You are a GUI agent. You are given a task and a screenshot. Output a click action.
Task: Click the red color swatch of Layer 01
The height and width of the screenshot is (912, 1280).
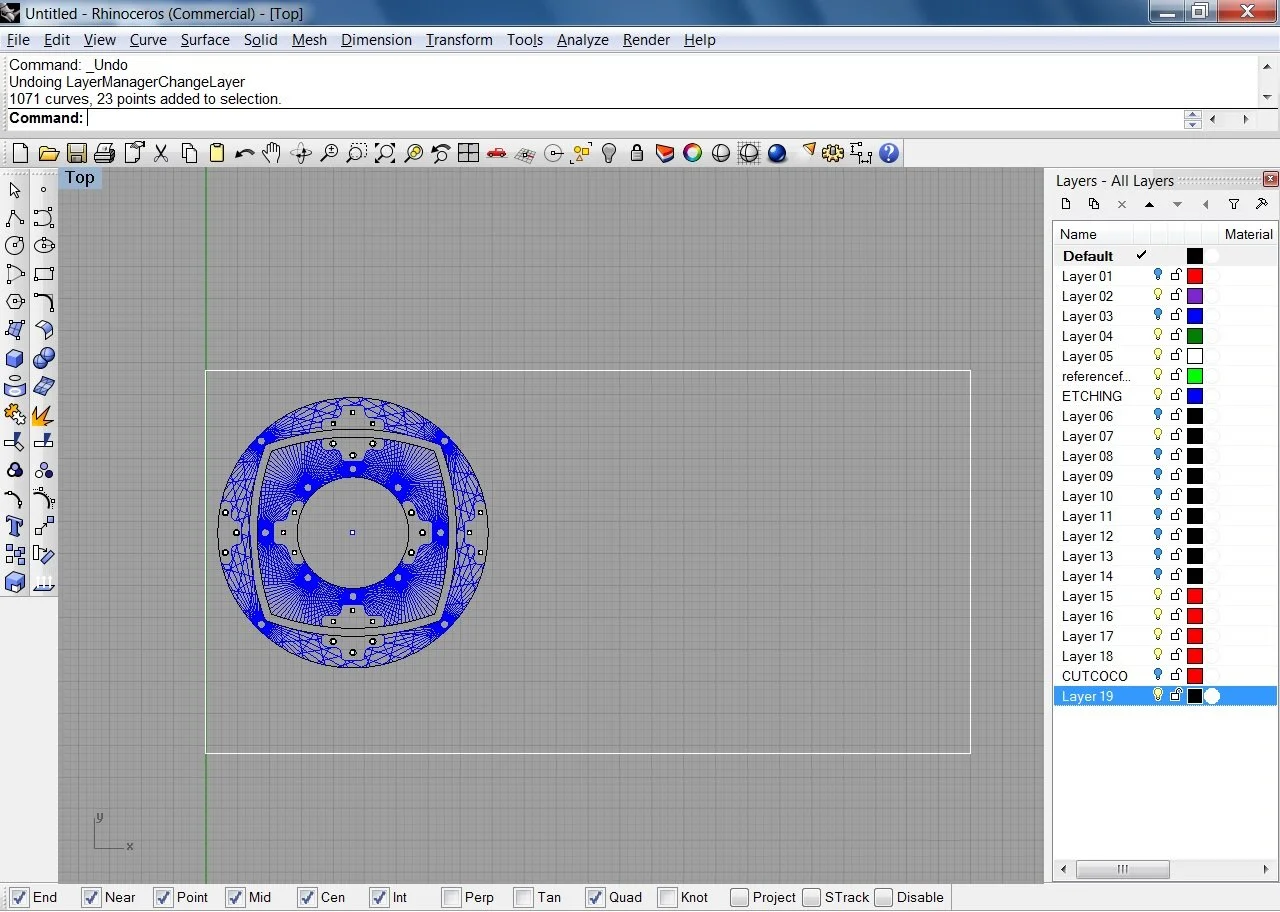(x=1195, y=276)
